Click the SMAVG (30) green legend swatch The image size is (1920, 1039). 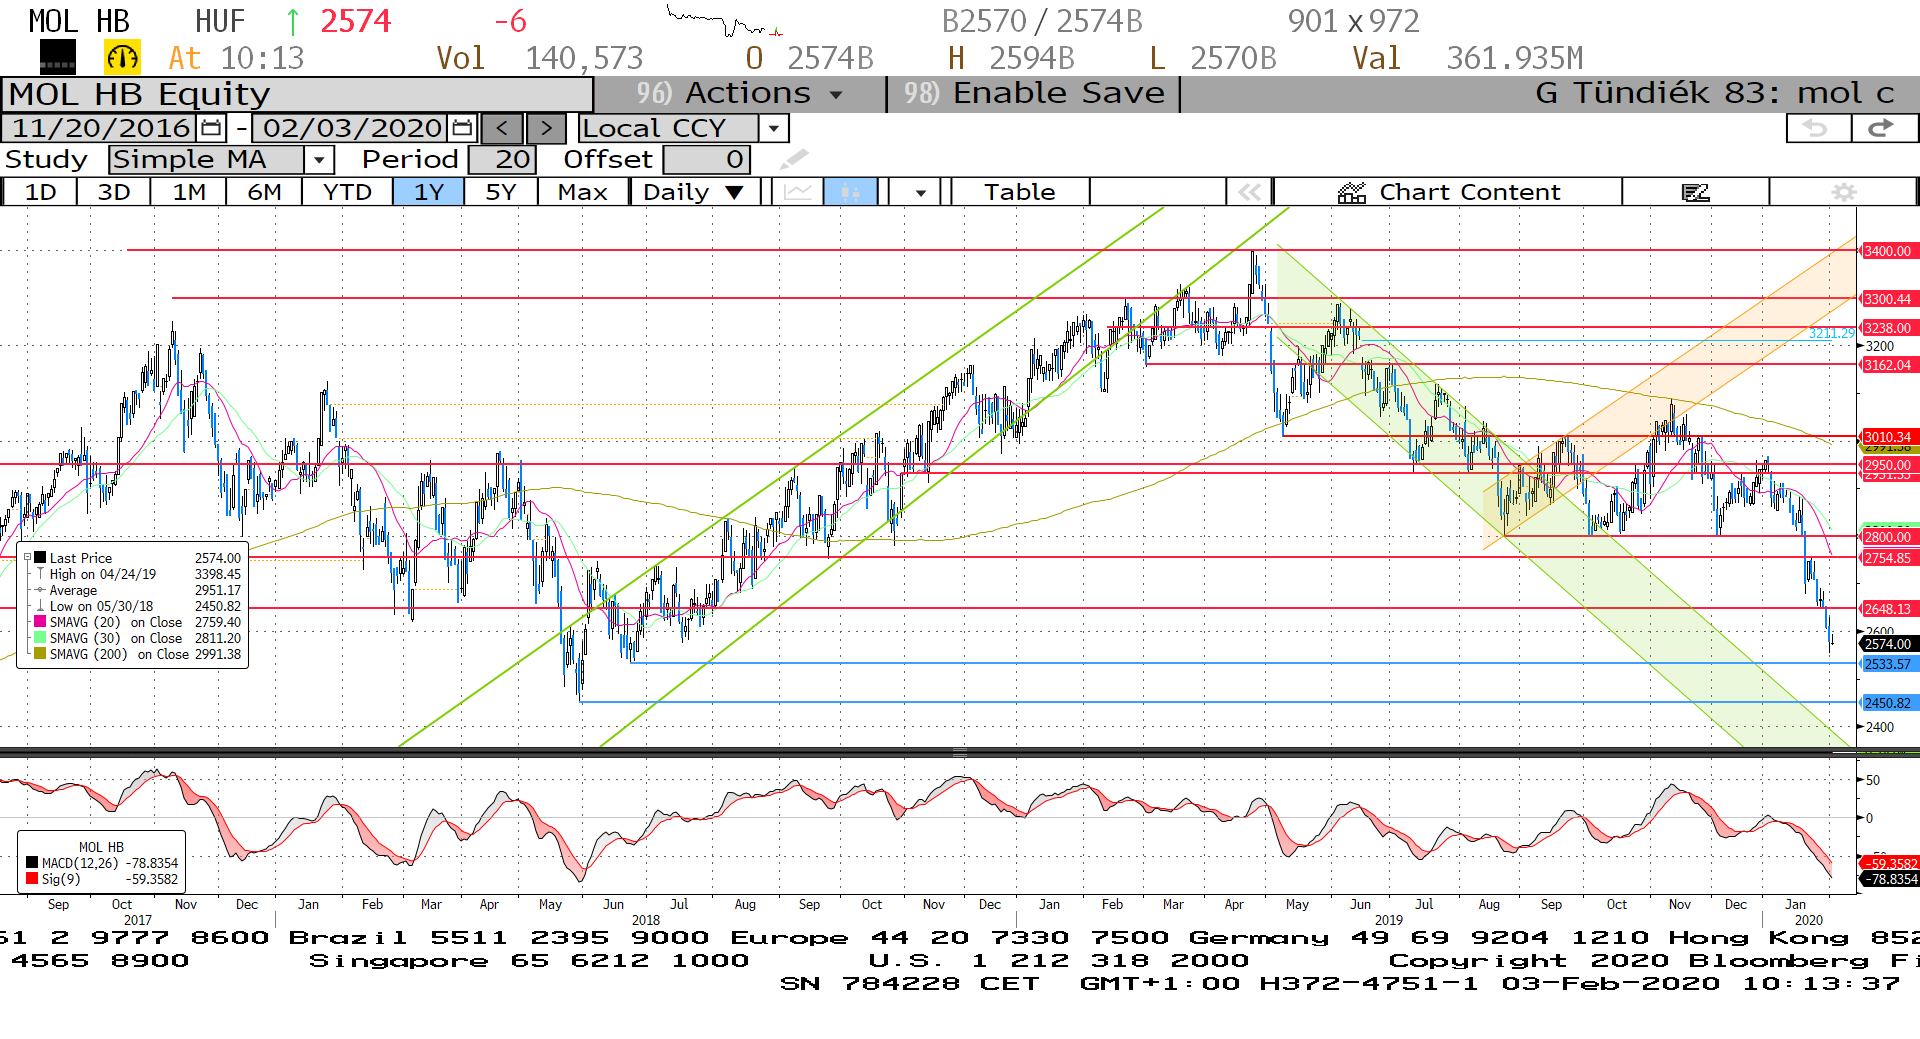coord(40,638)
